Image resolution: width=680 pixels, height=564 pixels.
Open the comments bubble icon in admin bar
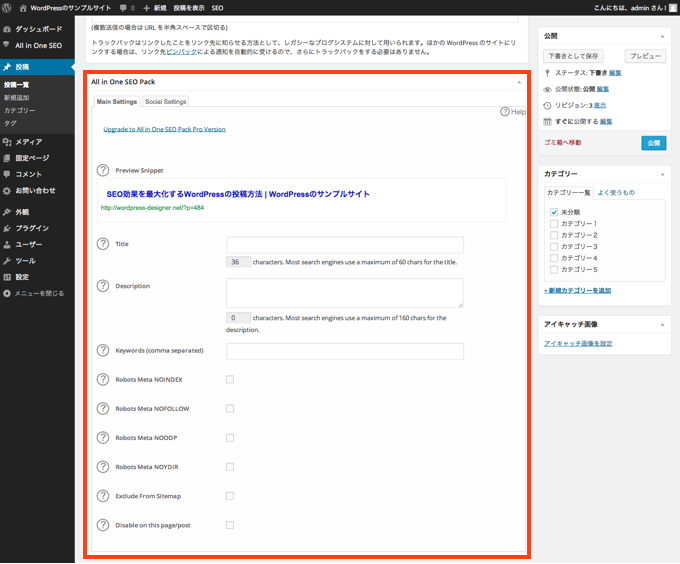123,8
